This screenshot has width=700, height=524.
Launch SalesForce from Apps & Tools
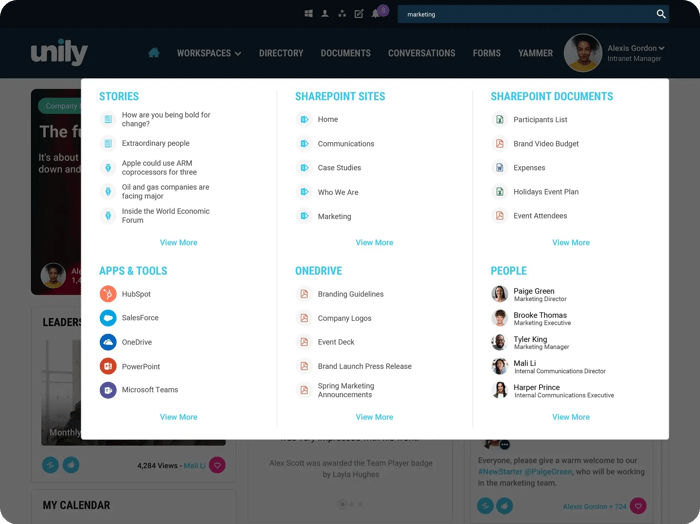(x=108, y=318)
